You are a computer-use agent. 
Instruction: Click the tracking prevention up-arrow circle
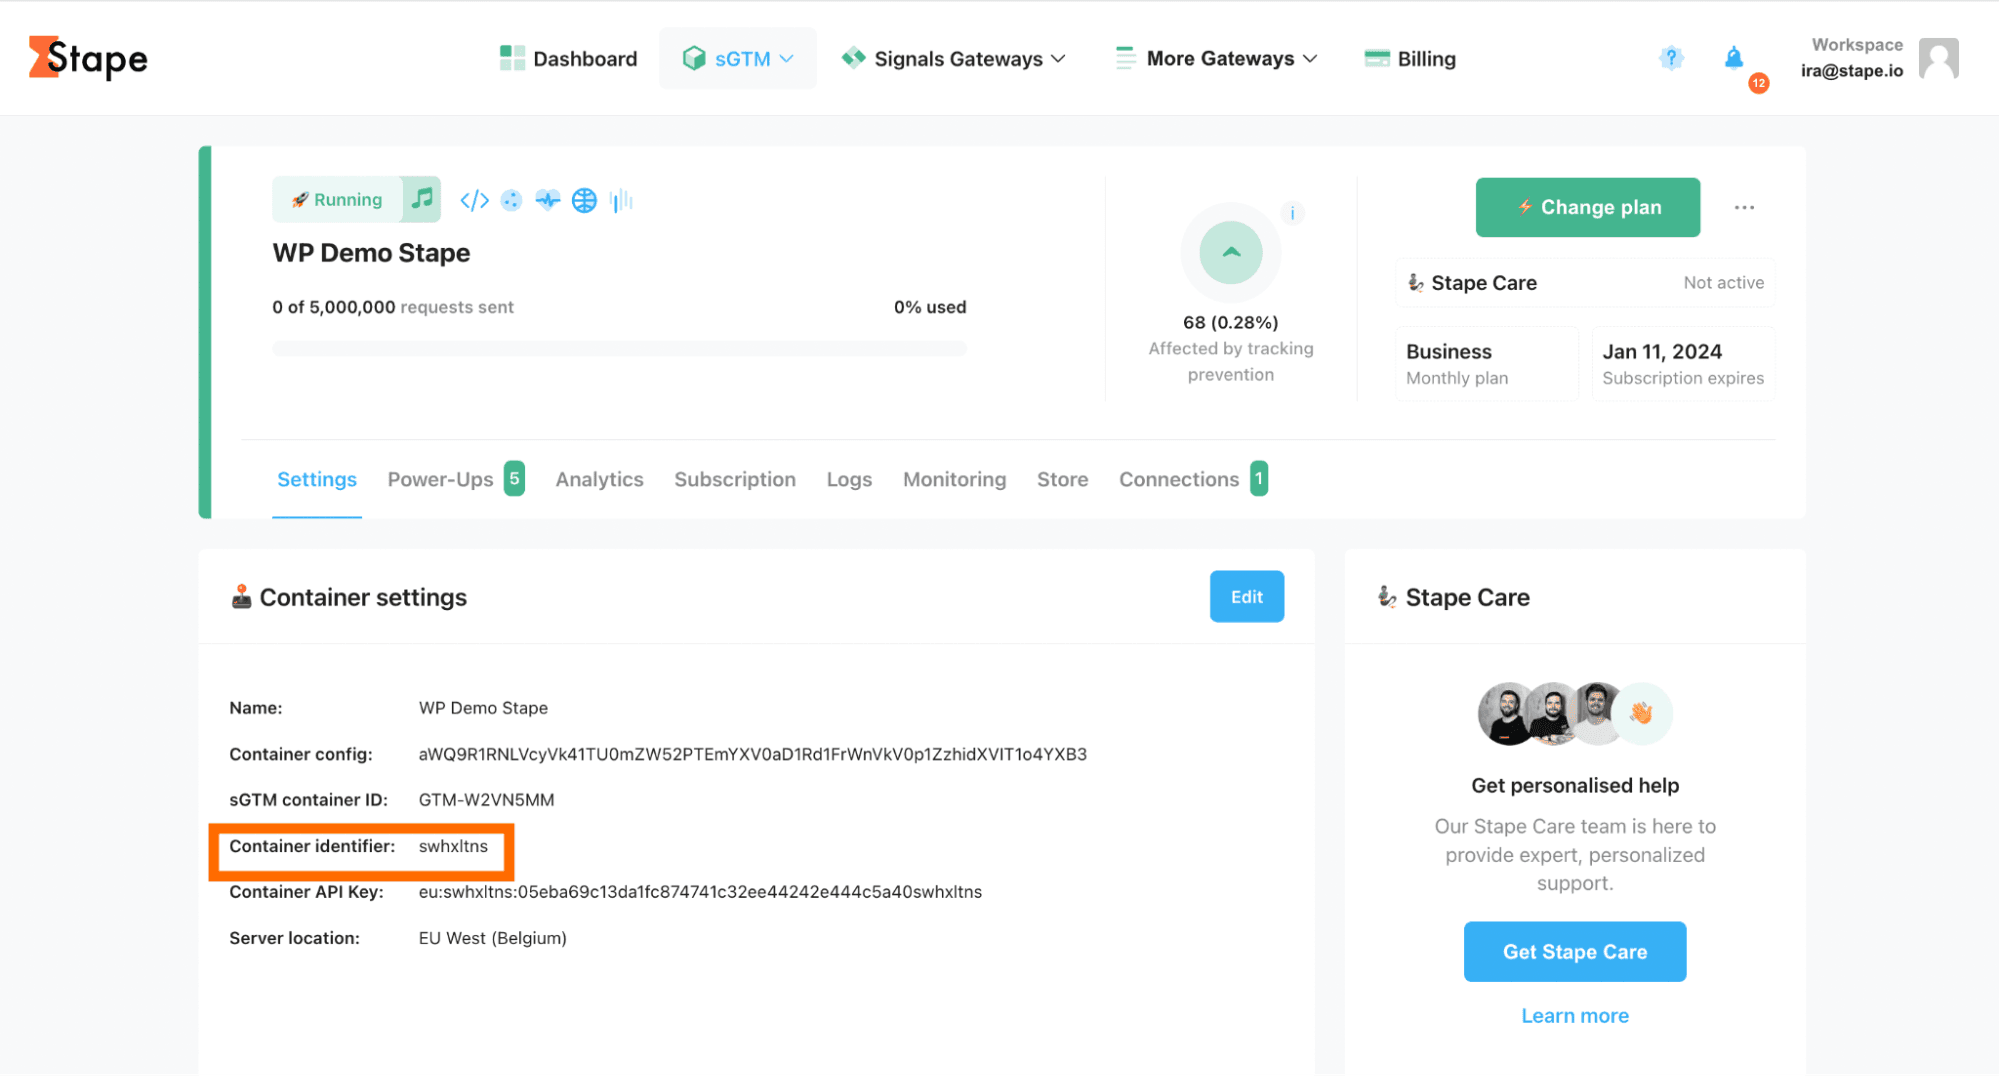coord(1231,252)
